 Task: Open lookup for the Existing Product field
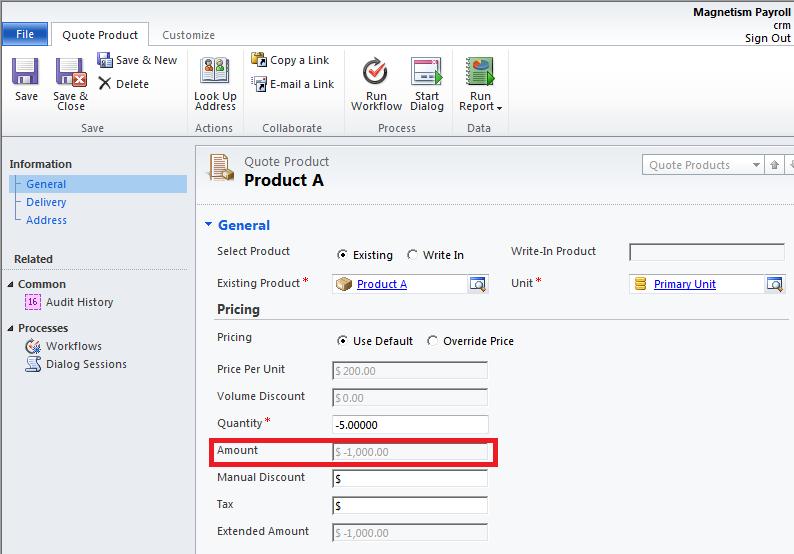click(x=478, y=284)
